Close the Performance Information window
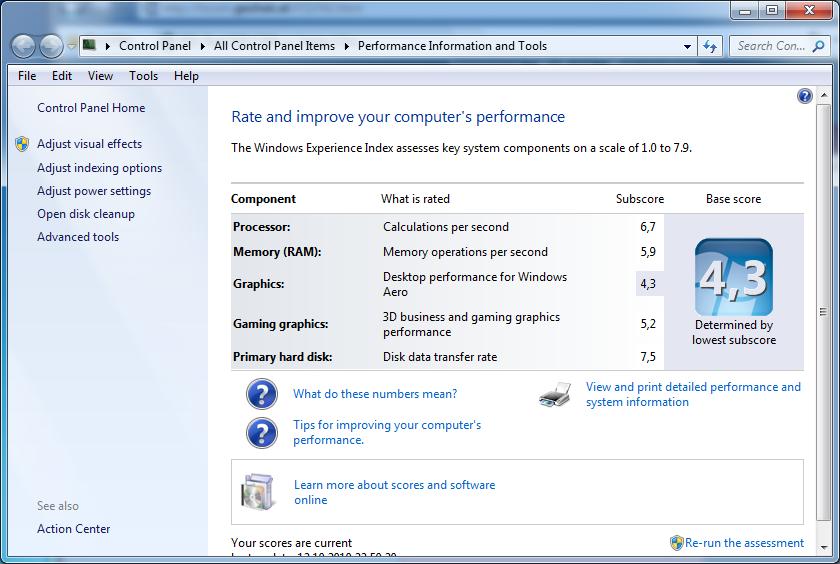The height and width of the screenshot is (564, 840). (809, 10)
